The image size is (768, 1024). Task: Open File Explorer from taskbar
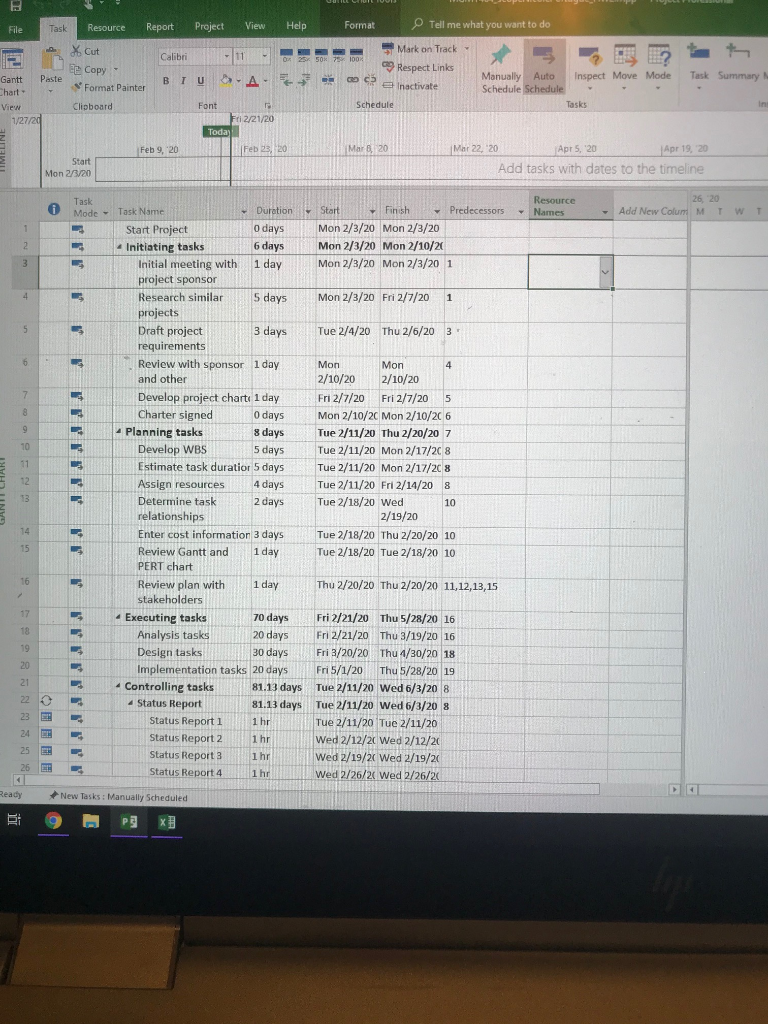91,821
